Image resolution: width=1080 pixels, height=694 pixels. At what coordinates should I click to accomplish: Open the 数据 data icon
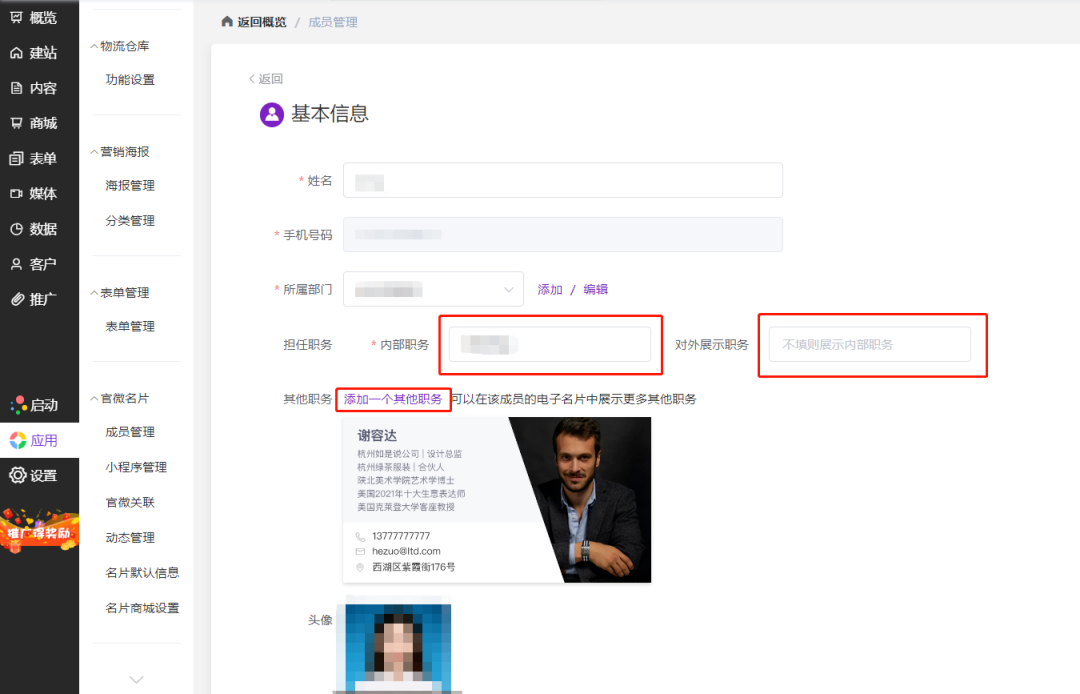coord(17,229)
